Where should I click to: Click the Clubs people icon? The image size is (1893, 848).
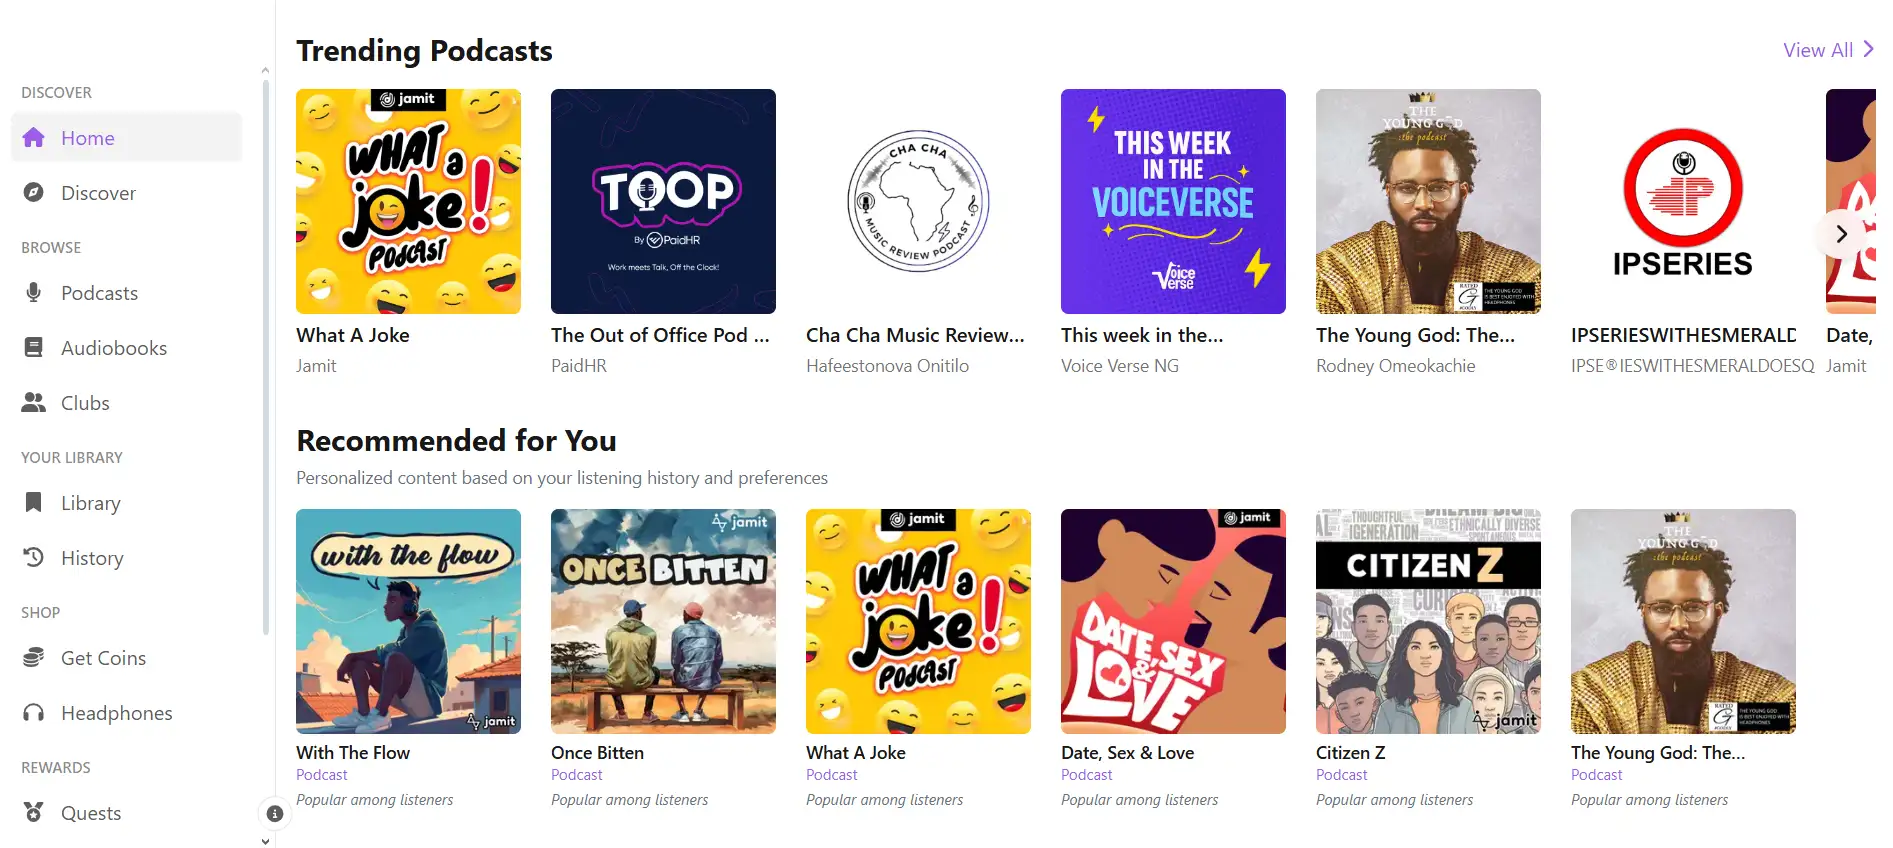point(34,403)
